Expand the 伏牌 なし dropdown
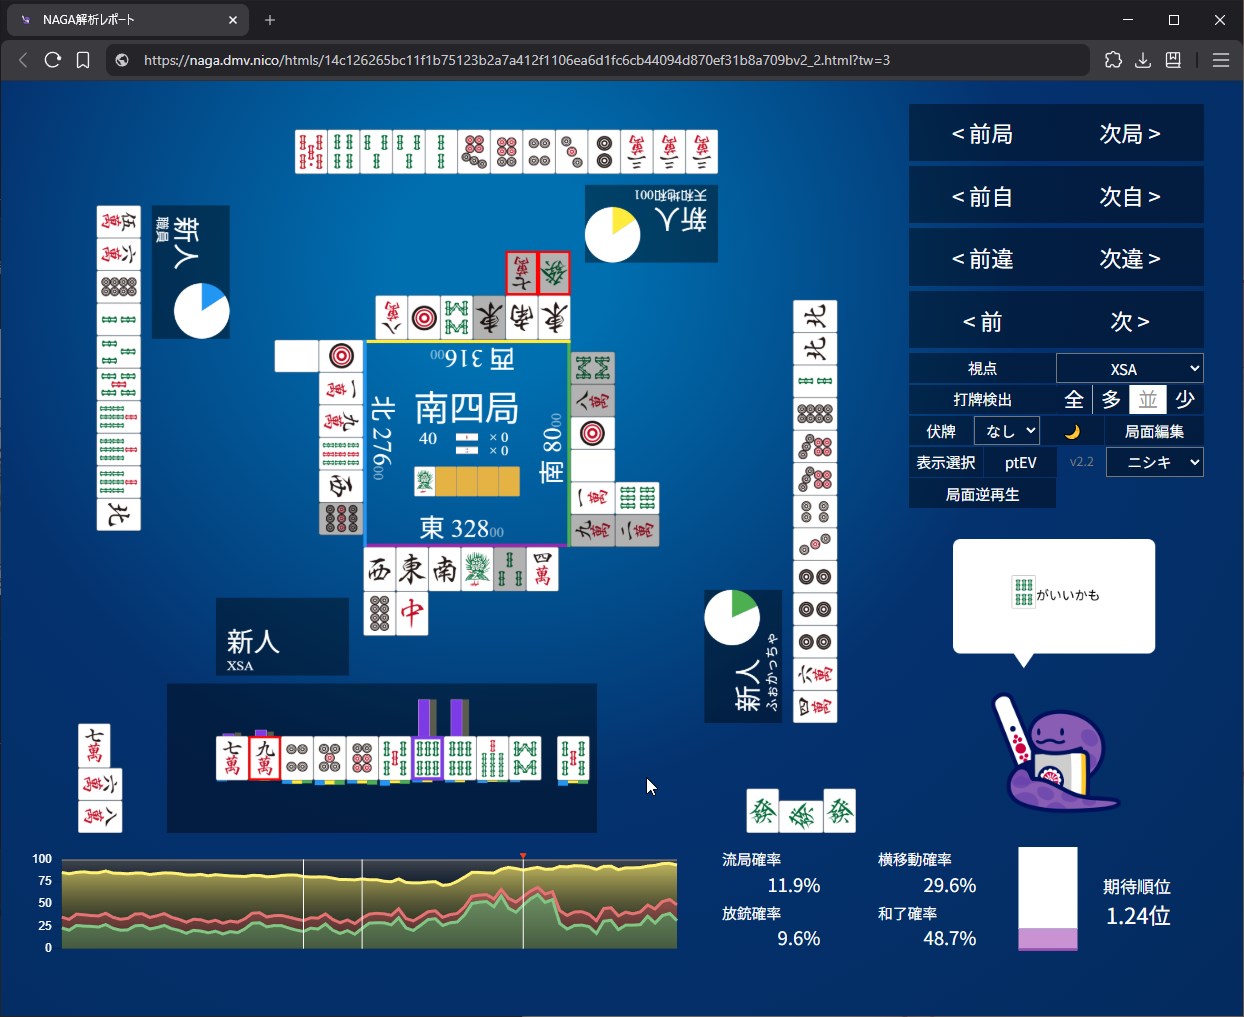 pos(1006,431)
